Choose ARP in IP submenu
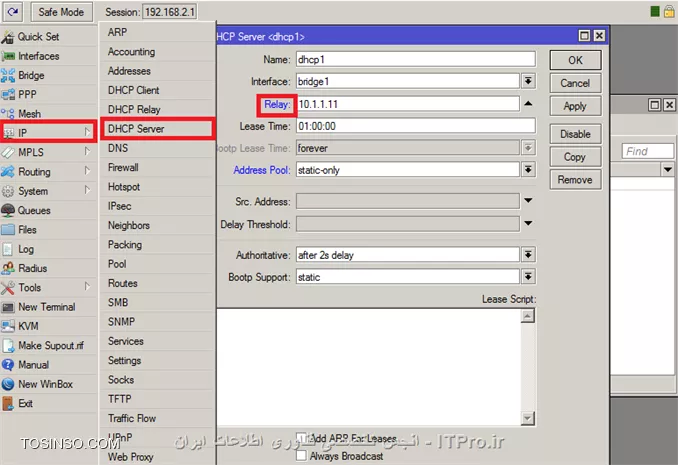The image size is (678, 465). [158, 32]
